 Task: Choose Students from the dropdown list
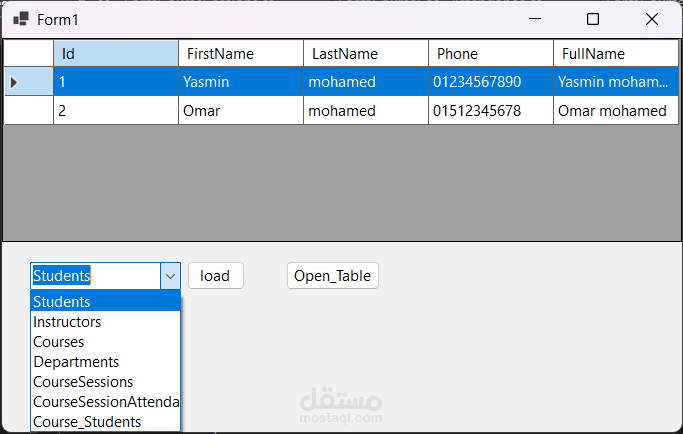pyautogui.click(x=105, y=302)
